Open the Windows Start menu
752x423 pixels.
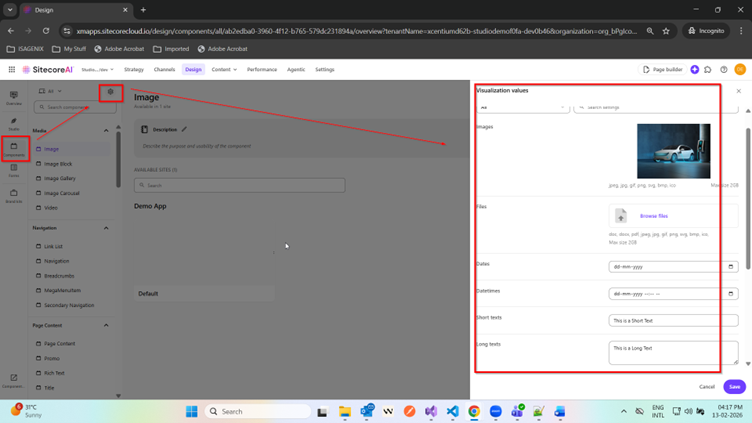(x=192, y=411)
